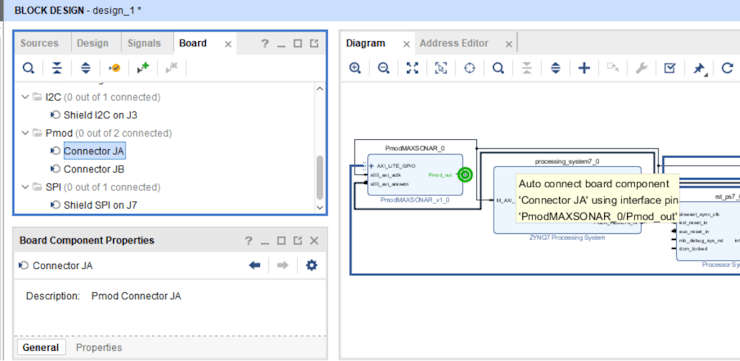This screenshot has height=361, width=740.
Task: Select the PmodMAXSONAR_0 block in the diagram
Action: (x=415, y=175)
